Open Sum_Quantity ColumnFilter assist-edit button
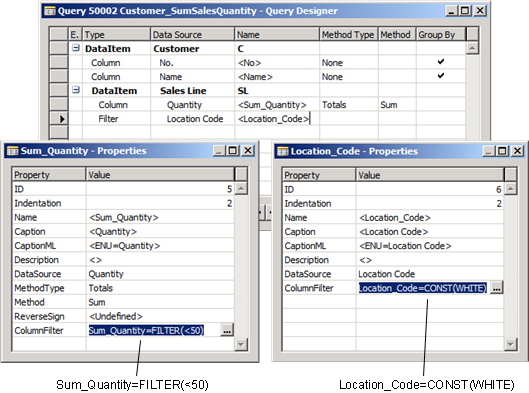 tap(227, 330)
